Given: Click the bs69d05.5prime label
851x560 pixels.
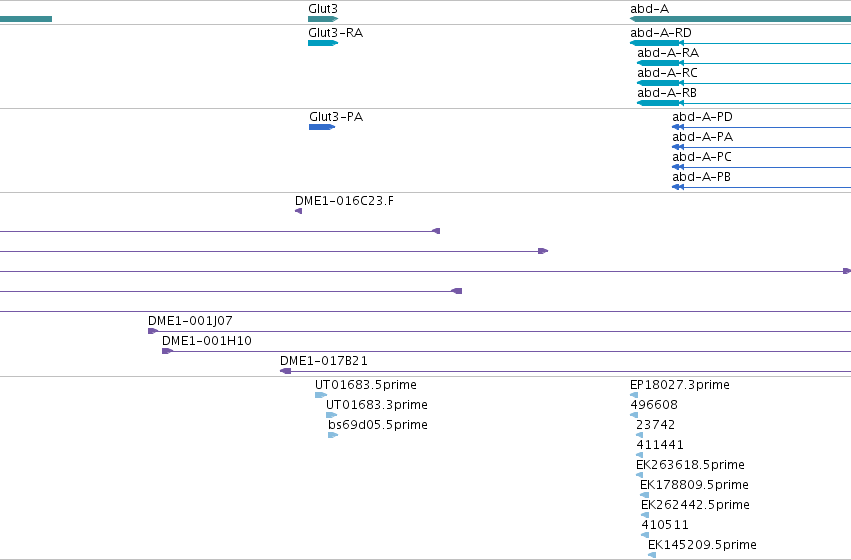Looking at the screenshot, I should pyautogui.click(x=378, y=425).
